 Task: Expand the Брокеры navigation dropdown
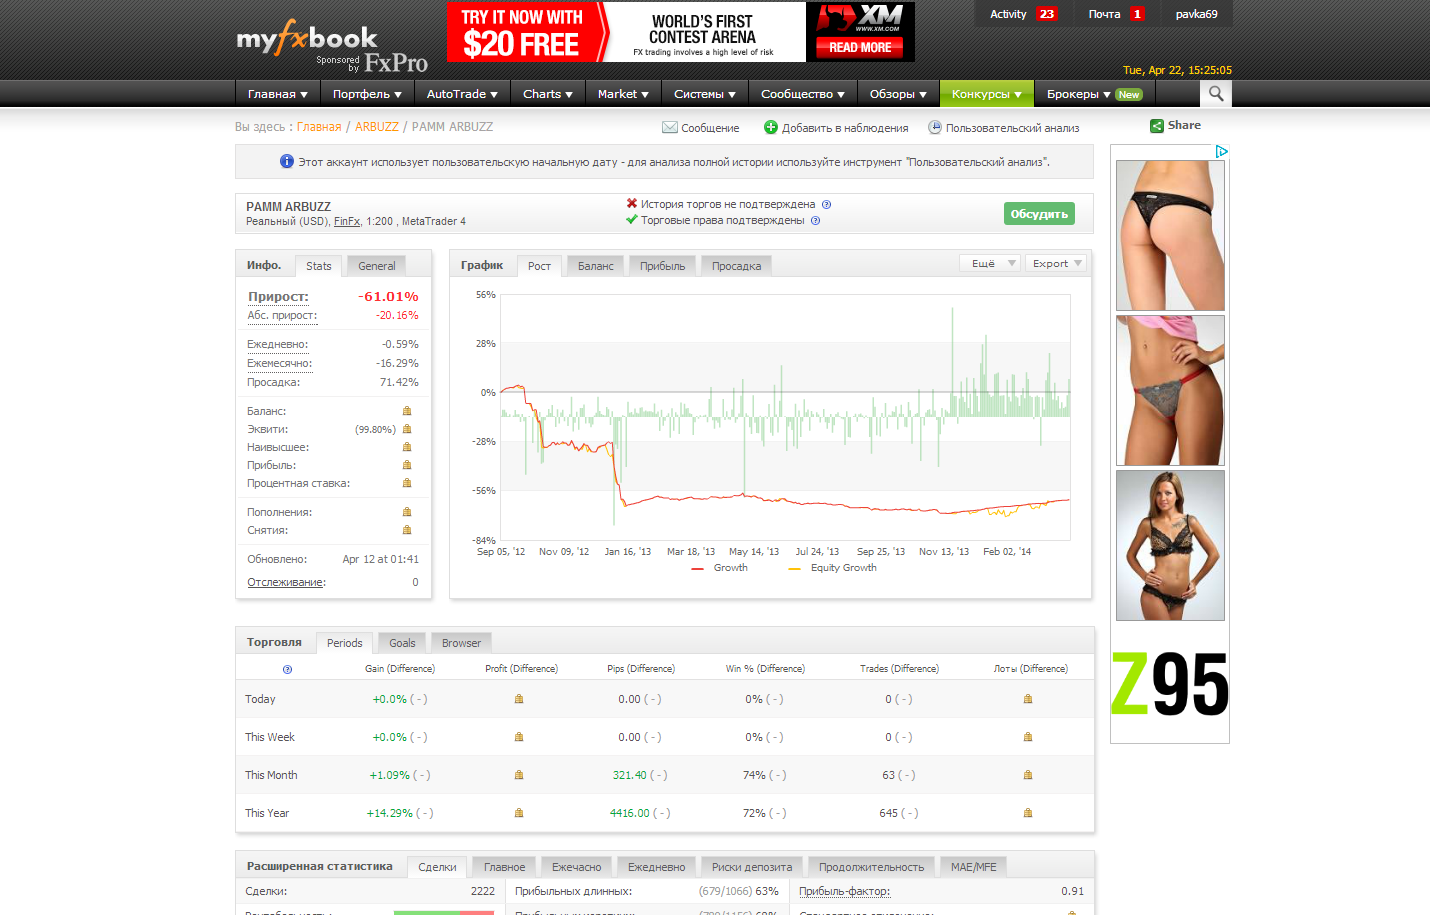coord(1094,94)
